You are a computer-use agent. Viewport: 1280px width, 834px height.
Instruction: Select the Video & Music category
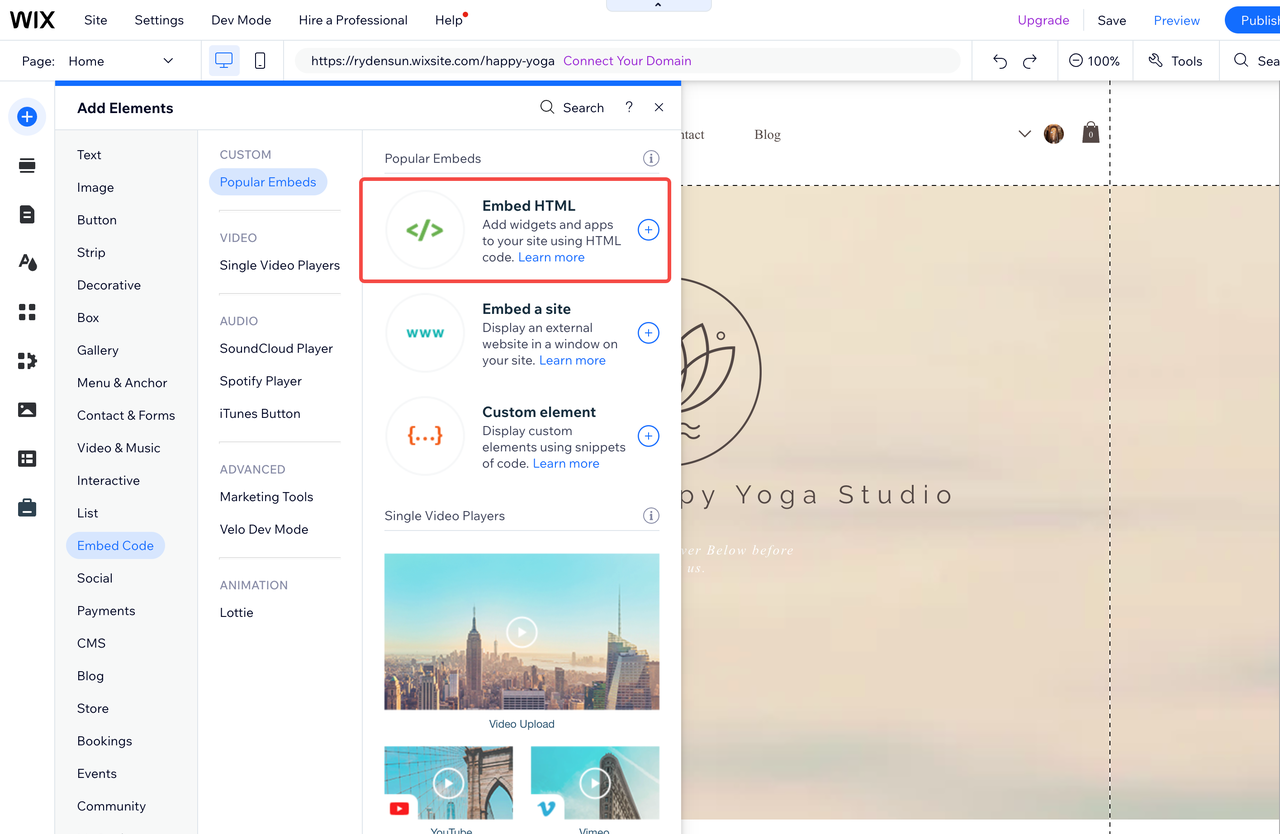point(119,448)
